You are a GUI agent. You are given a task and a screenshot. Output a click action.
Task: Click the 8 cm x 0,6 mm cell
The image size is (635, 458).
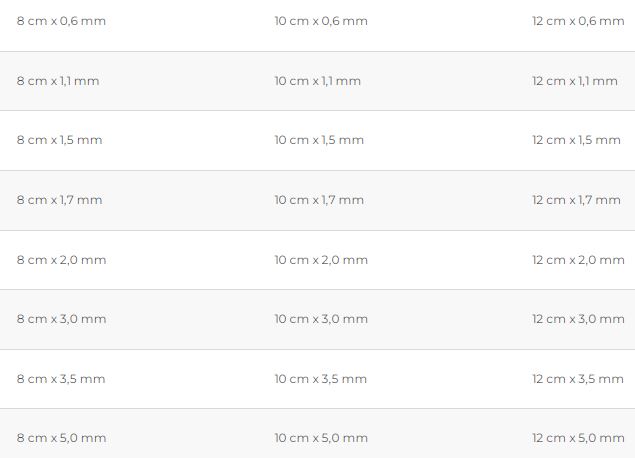tap(61, 21)
